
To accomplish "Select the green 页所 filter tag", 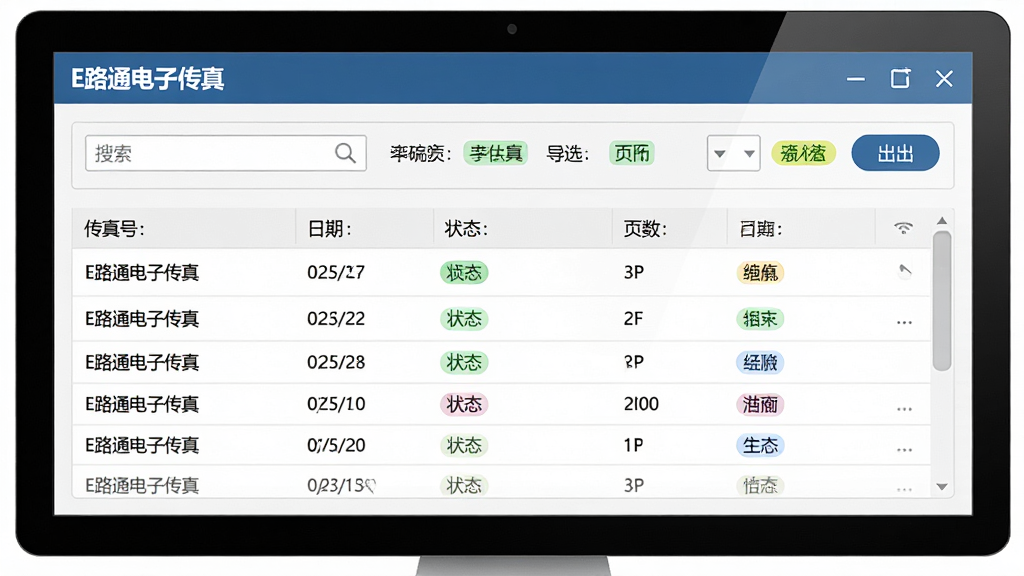I will click(x=632, y=153).
